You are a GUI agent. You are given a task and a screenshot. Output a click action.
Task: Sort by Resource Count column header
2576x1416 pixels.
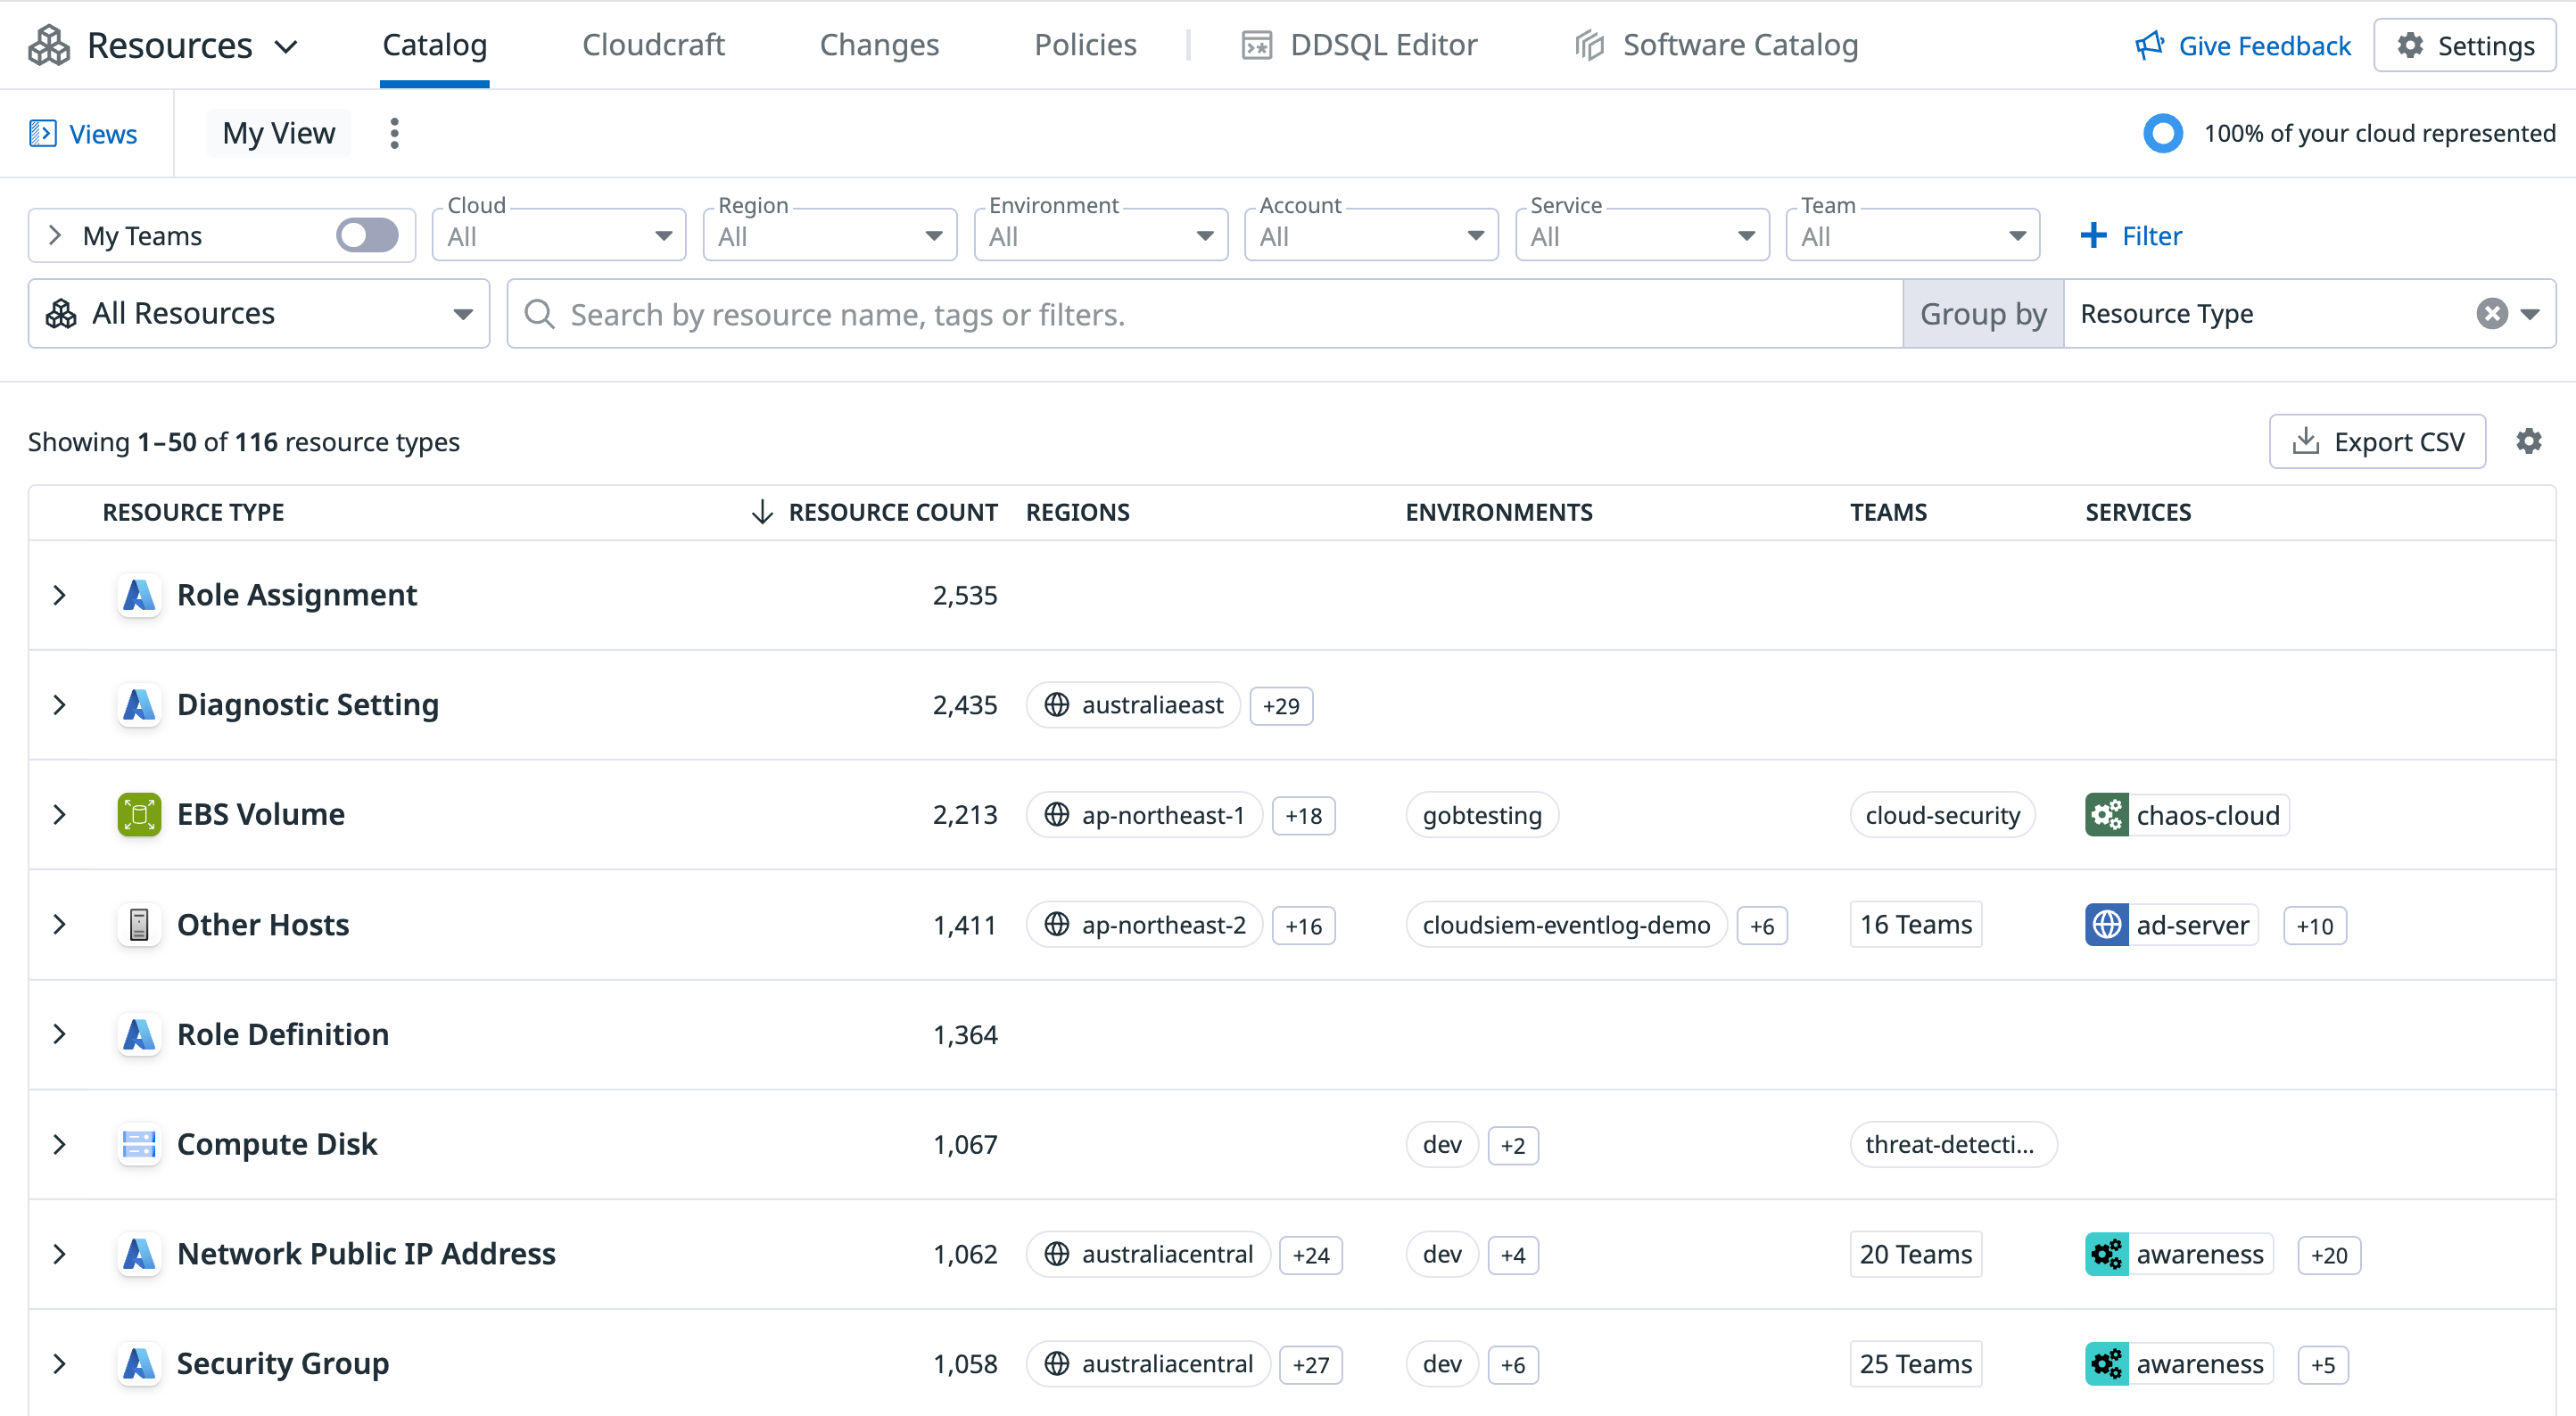click(x=891, y=512)
